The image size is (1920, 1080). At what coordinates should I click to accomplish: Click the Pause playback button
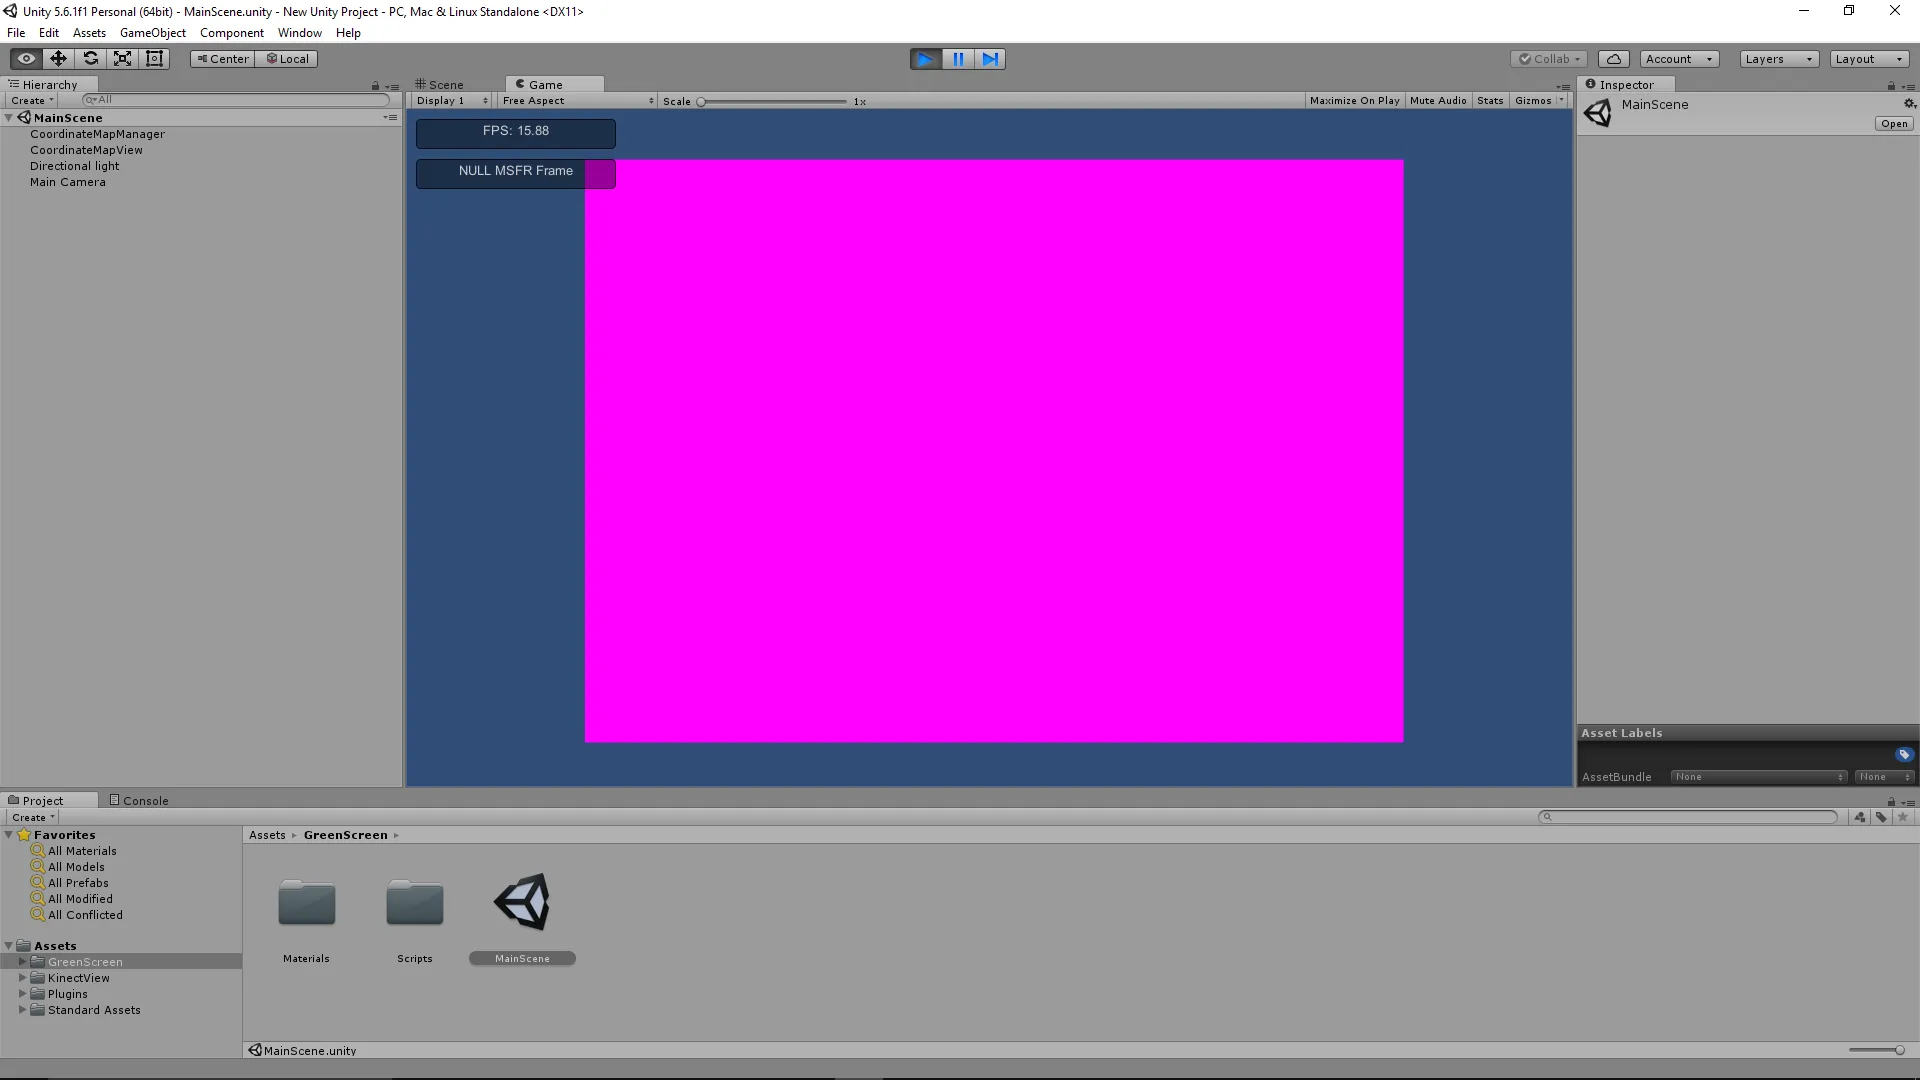click(958, 59)
